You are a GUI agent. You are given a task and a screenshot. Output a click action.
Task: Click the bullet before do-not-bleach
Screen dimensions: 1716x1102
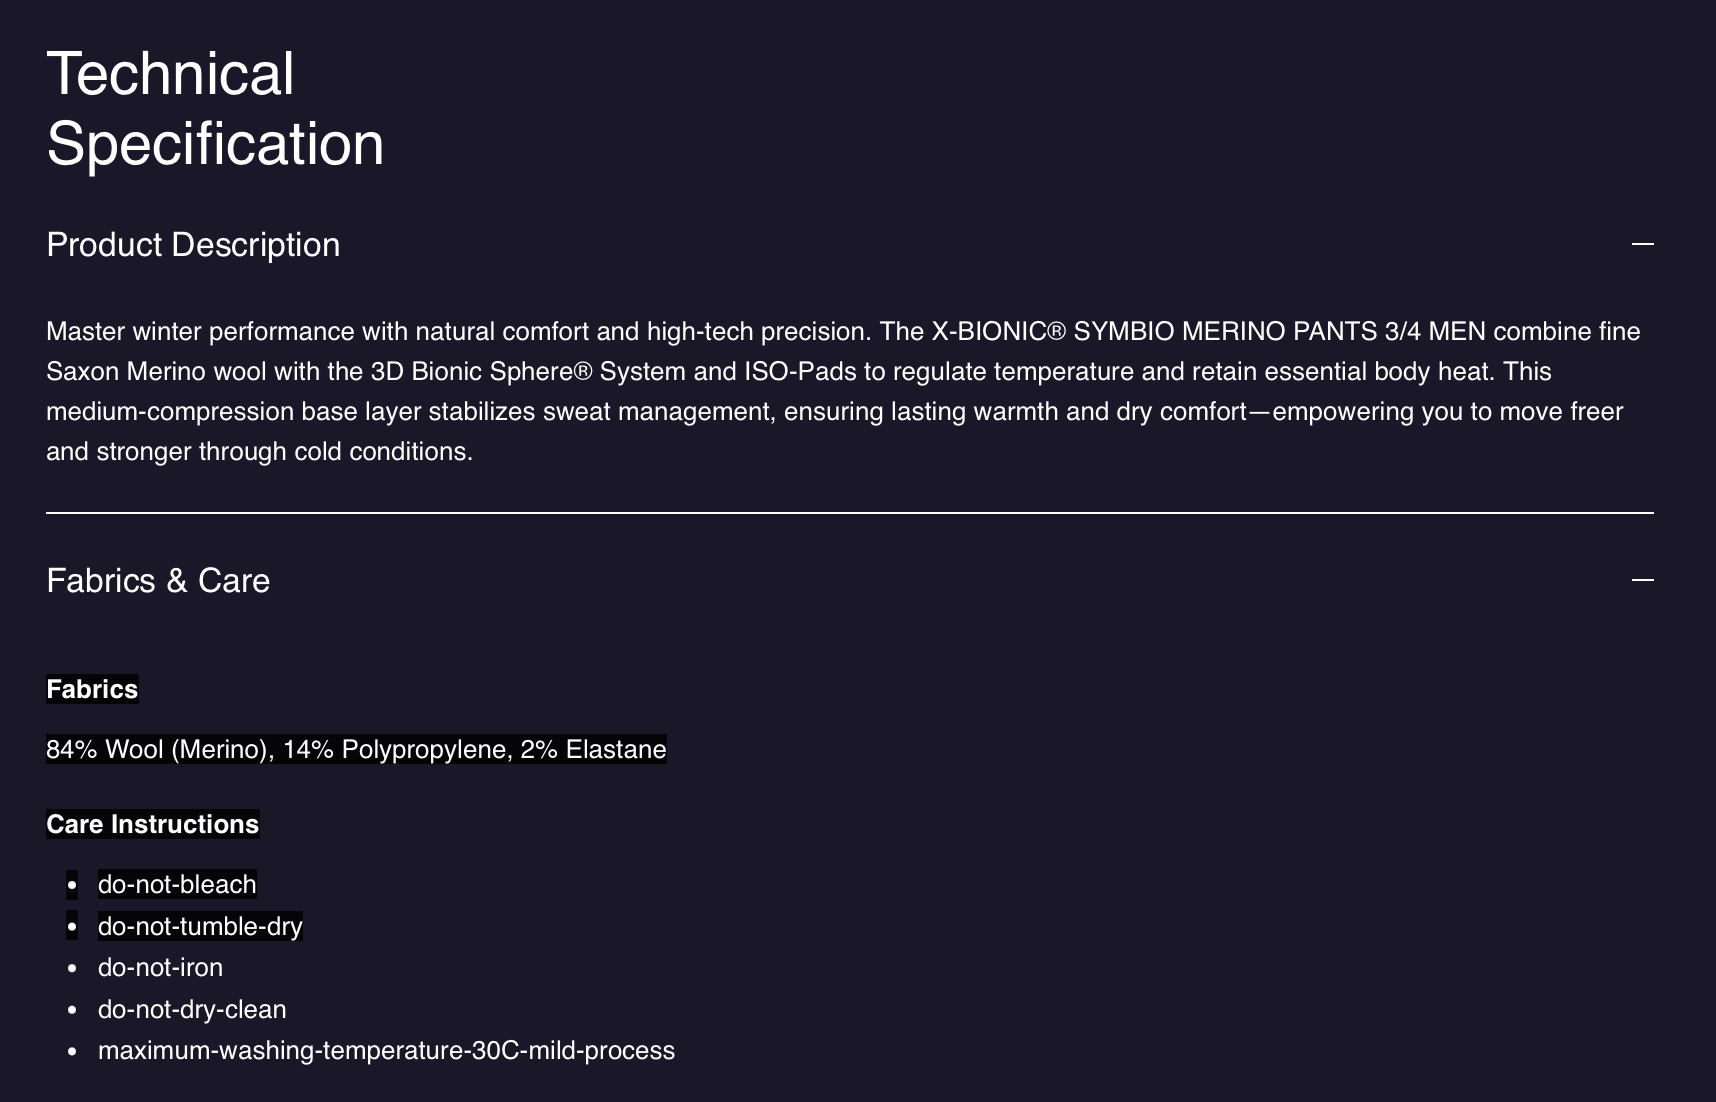point(72,885)
